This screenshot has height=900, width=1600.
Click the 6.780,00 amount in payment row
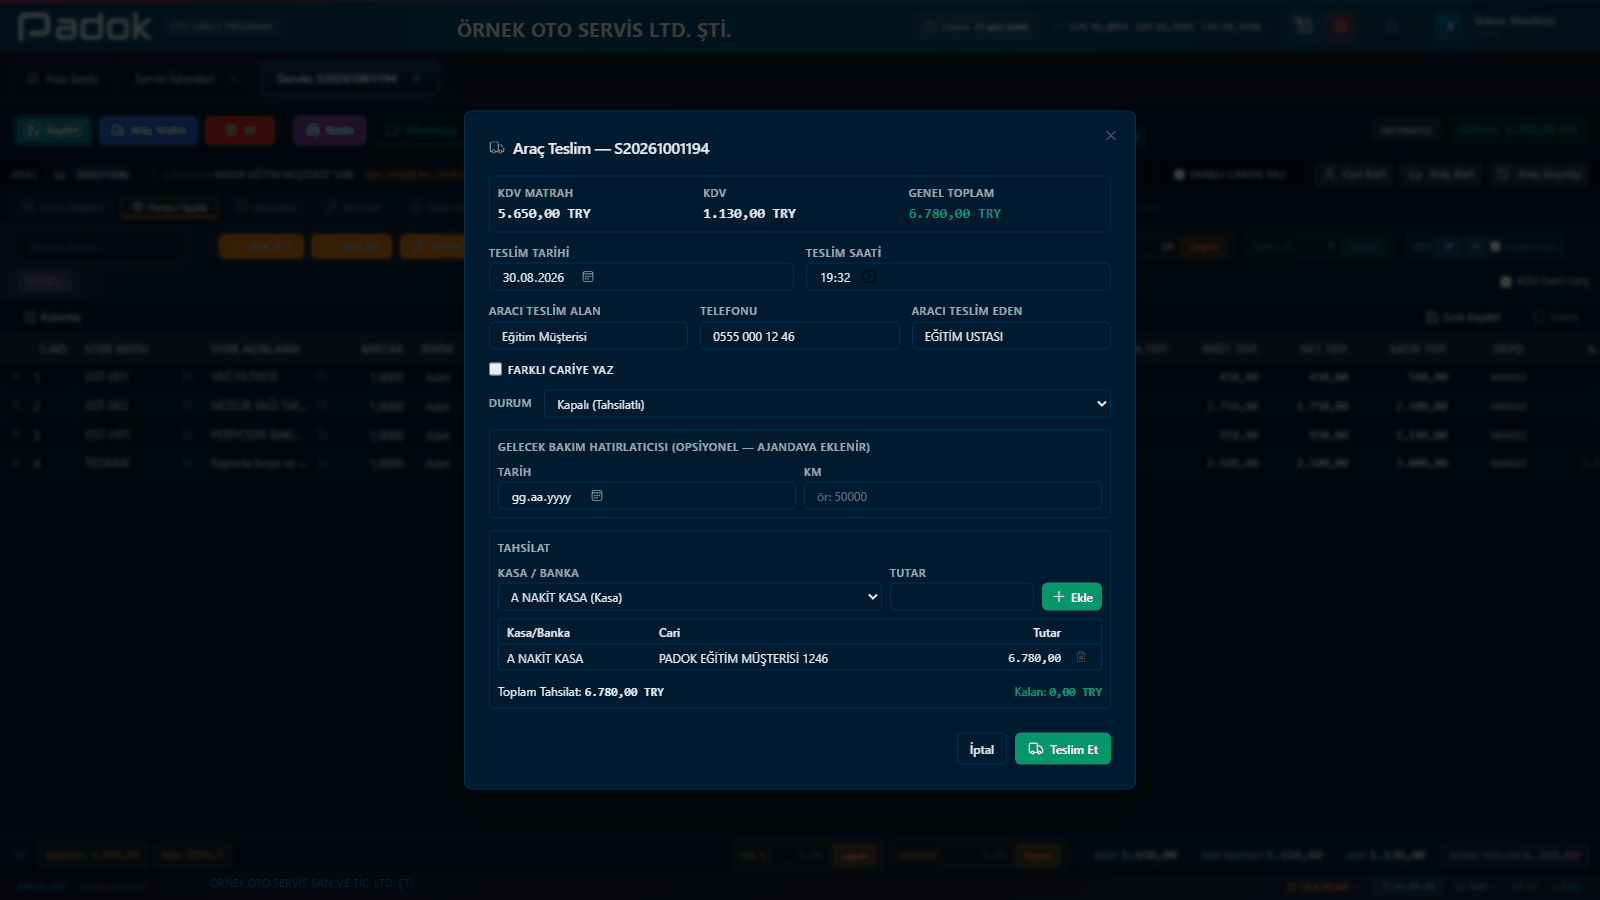(x=1034, y=658)
